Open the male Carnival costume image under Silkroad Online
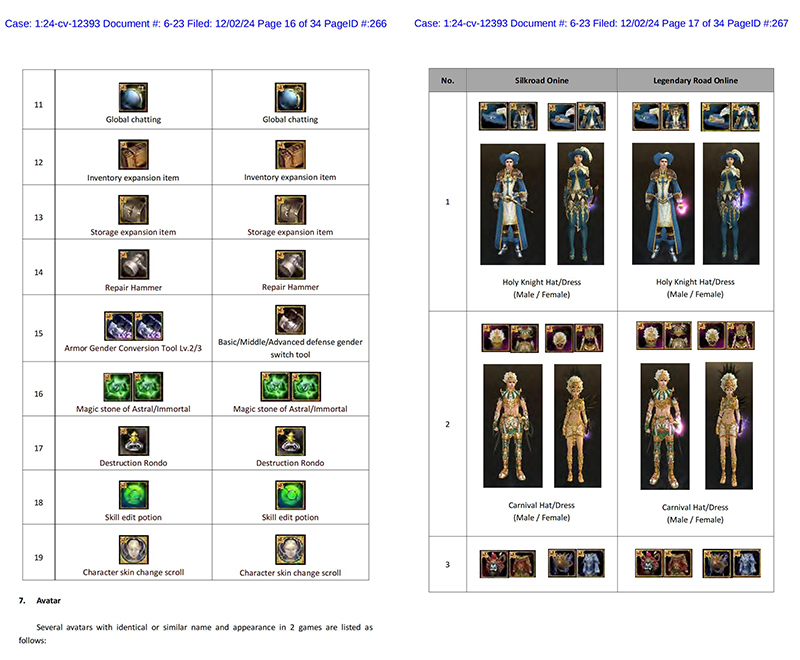This screenshot has height=660, width=800. click(513, 426)
